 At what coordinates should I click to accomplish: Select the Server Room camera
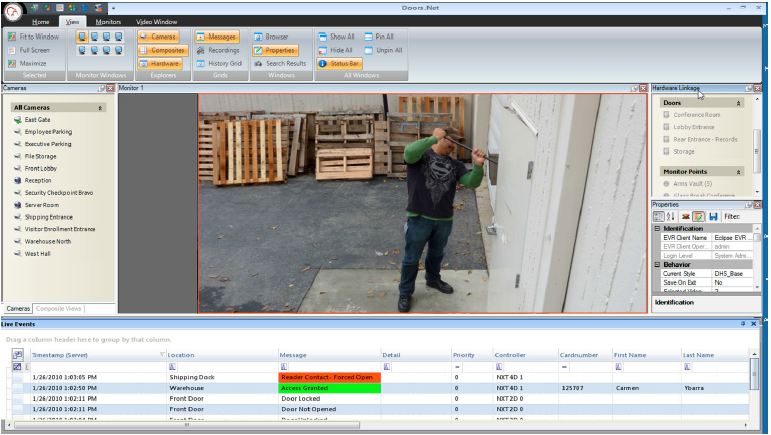click(37, 205)
